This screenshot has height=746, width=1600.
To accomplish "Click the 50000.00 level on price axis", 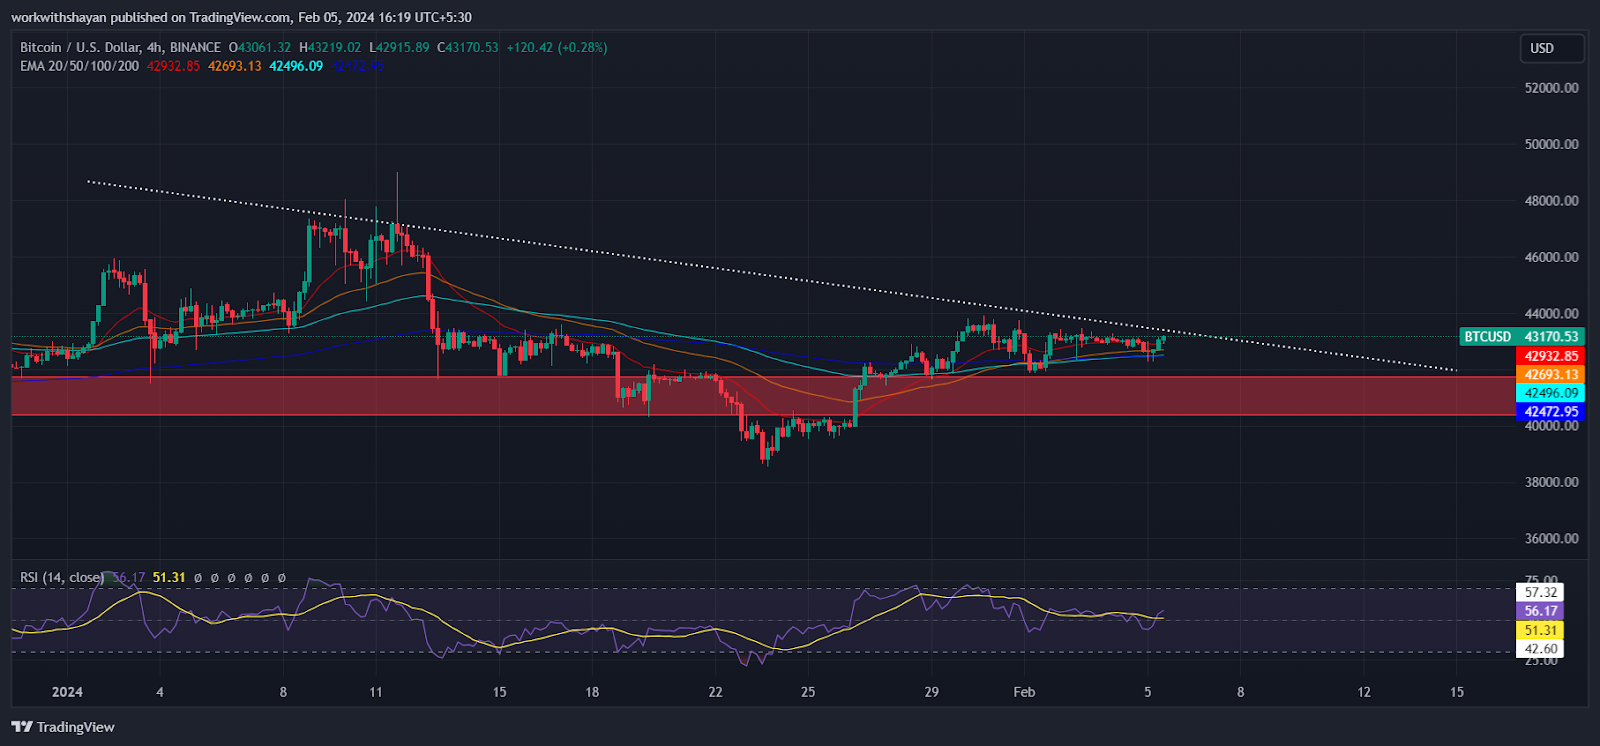I will click(1551, 144).
